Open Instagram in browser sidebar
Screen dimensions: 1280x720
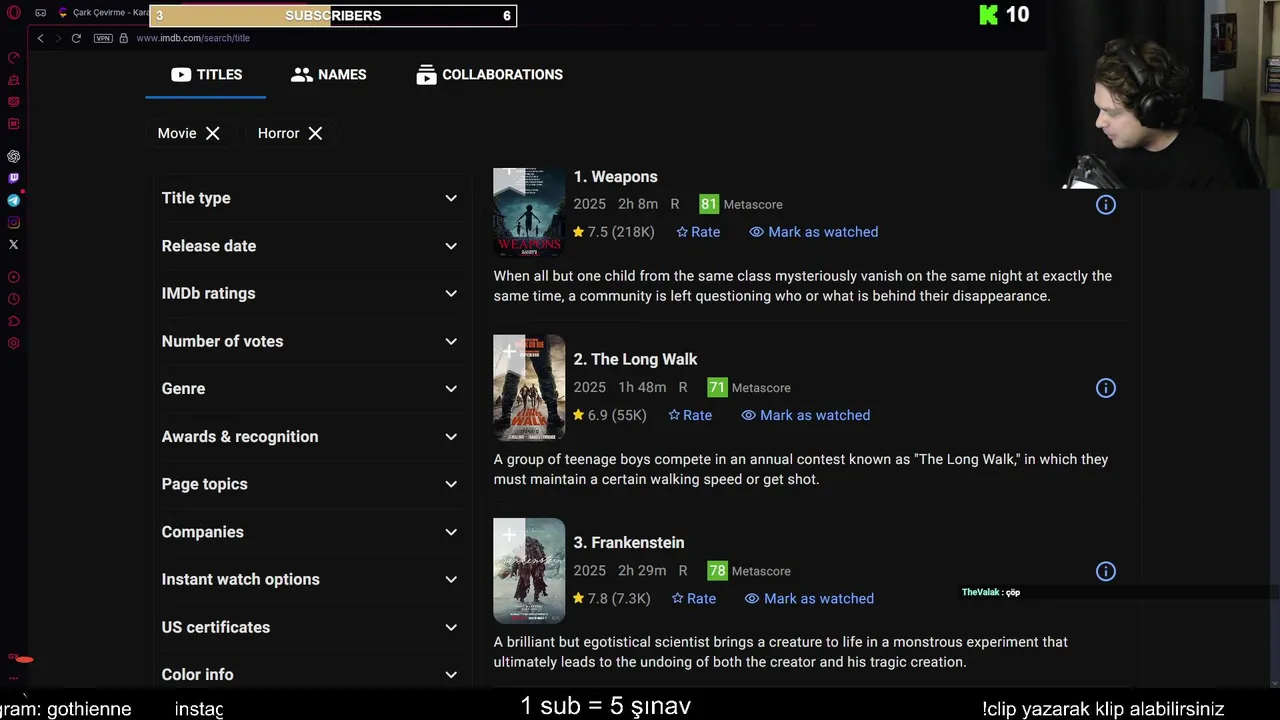tap(14, 223)
